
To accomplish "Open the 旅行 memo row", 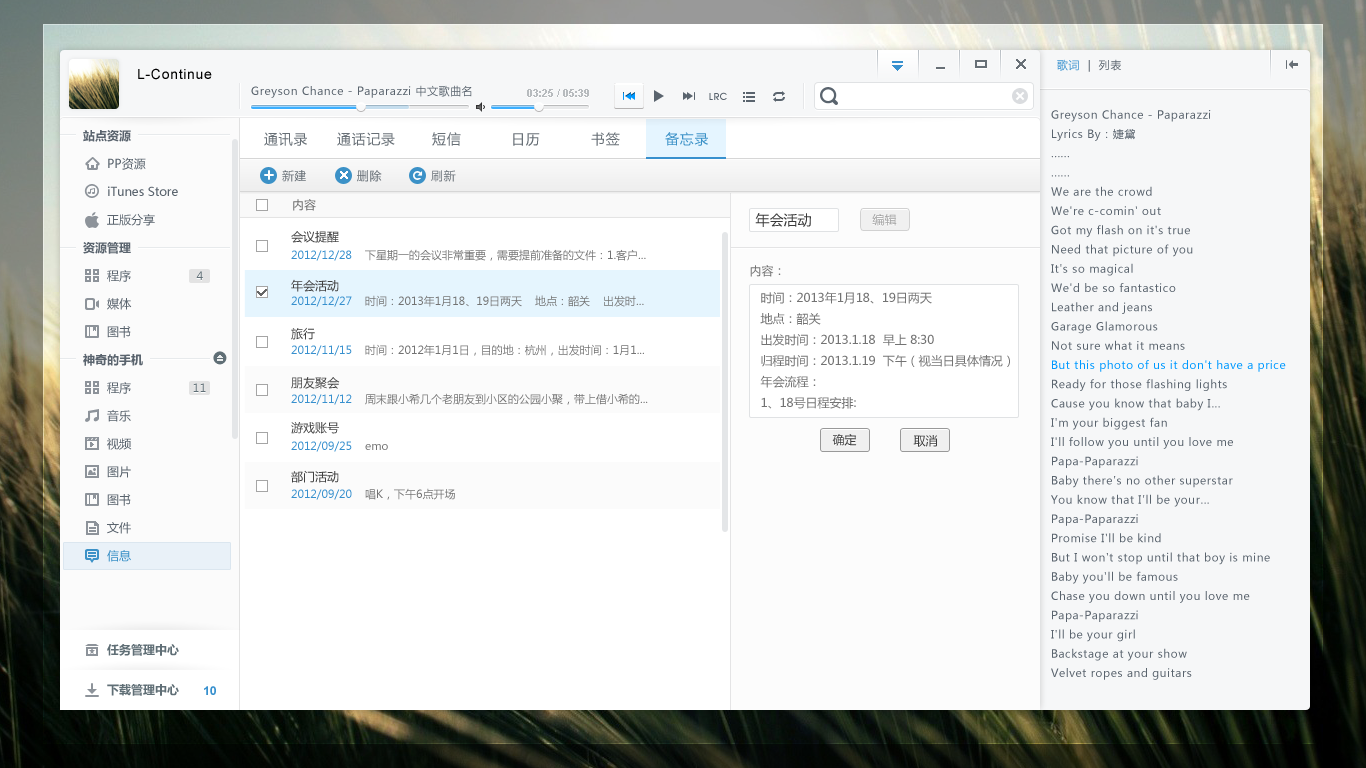I will coord(482,342).
